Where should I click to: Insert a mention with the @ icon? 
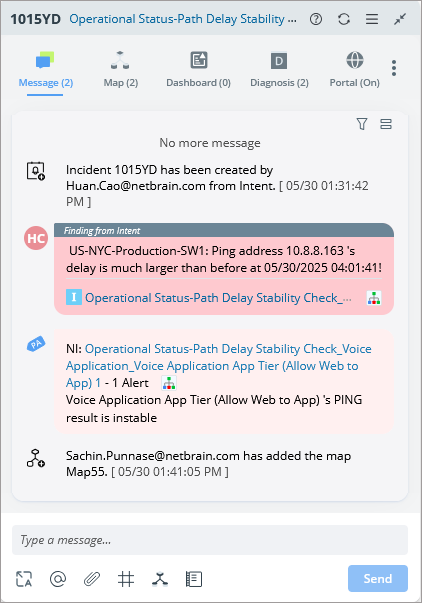[58, 579]
